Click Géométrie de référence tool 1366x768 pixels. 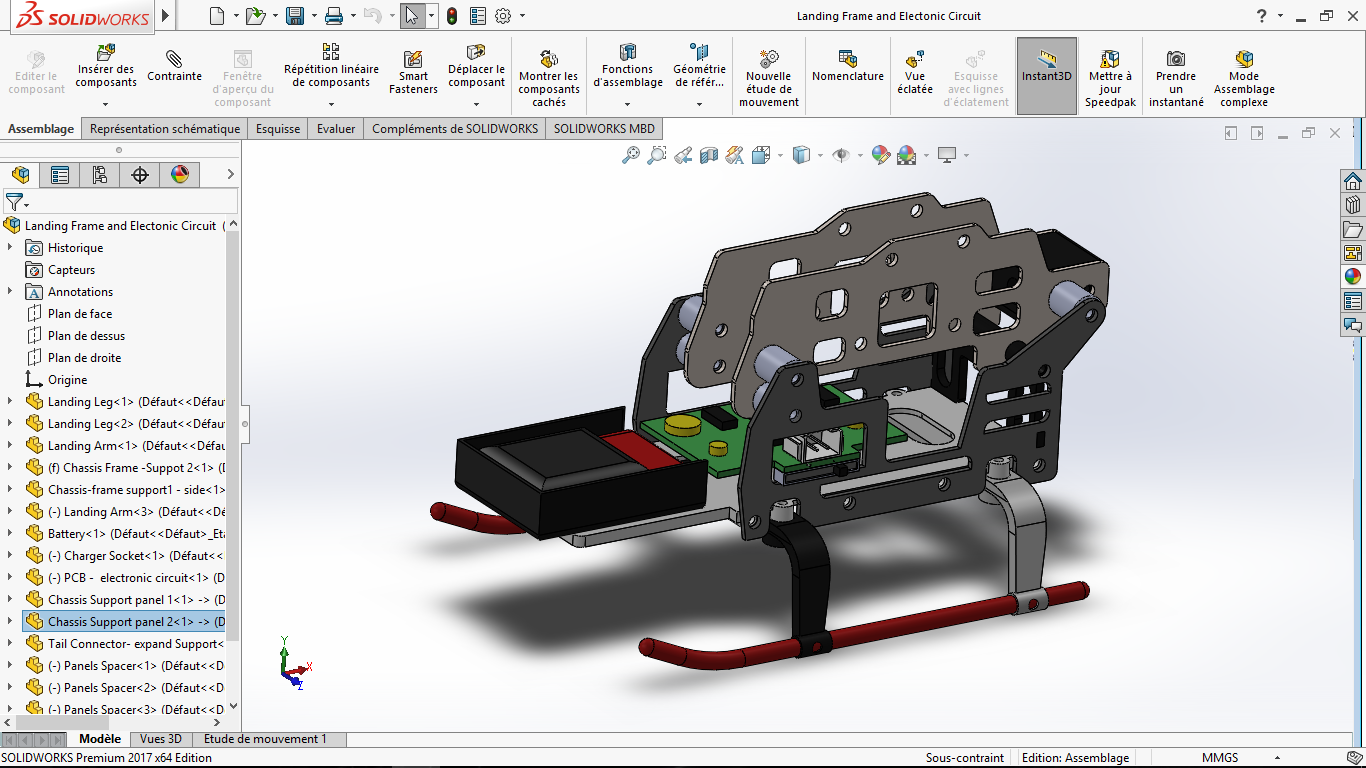click(x=699, y=67)
